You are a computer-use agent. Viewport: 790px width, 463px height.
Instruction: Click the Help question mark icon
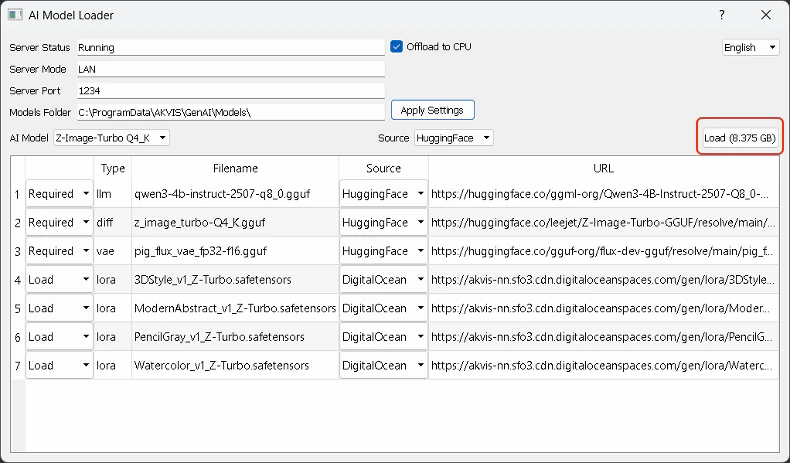pyautogui.click(x=722, y=15)
